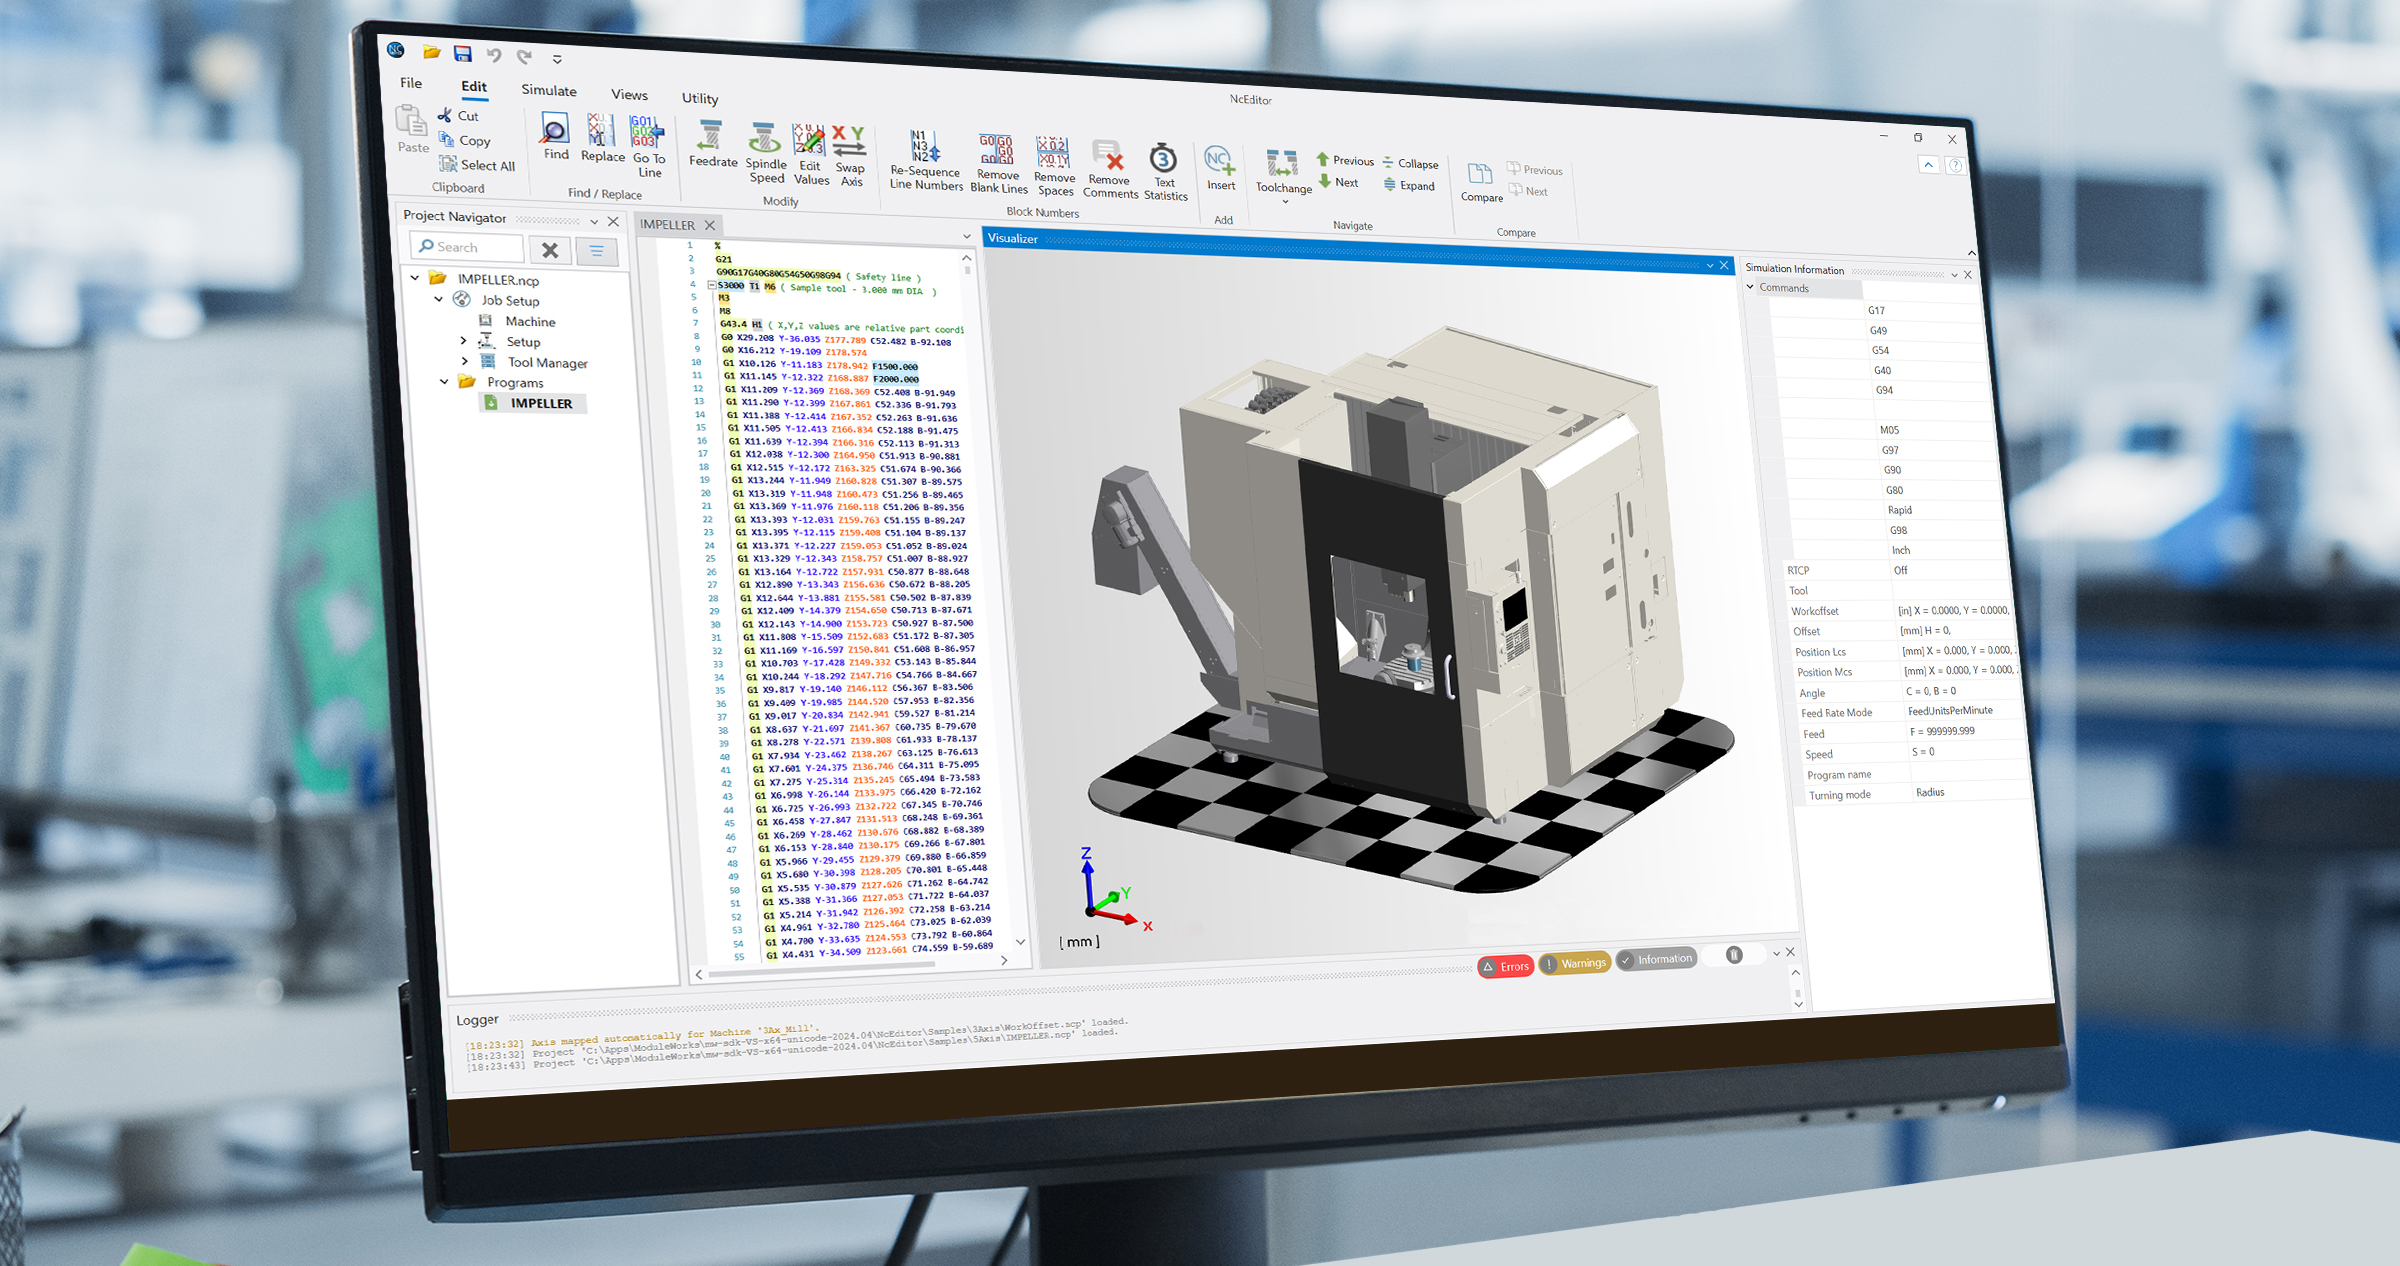Toggle the Errors filter in logger
Image resolution: width=2400 pixels, height=1266 pixels.
[x=1505, y=966]
